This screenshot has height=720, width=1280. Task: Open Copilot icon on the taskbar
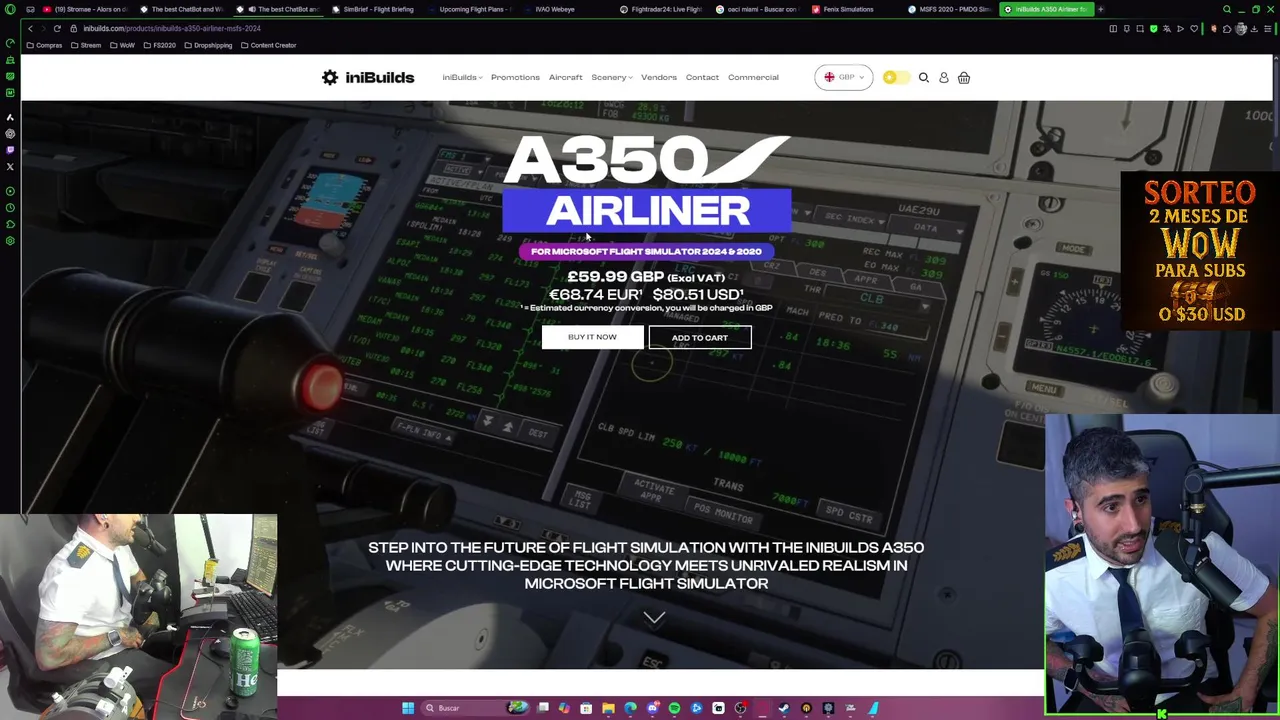pos(564,708)
